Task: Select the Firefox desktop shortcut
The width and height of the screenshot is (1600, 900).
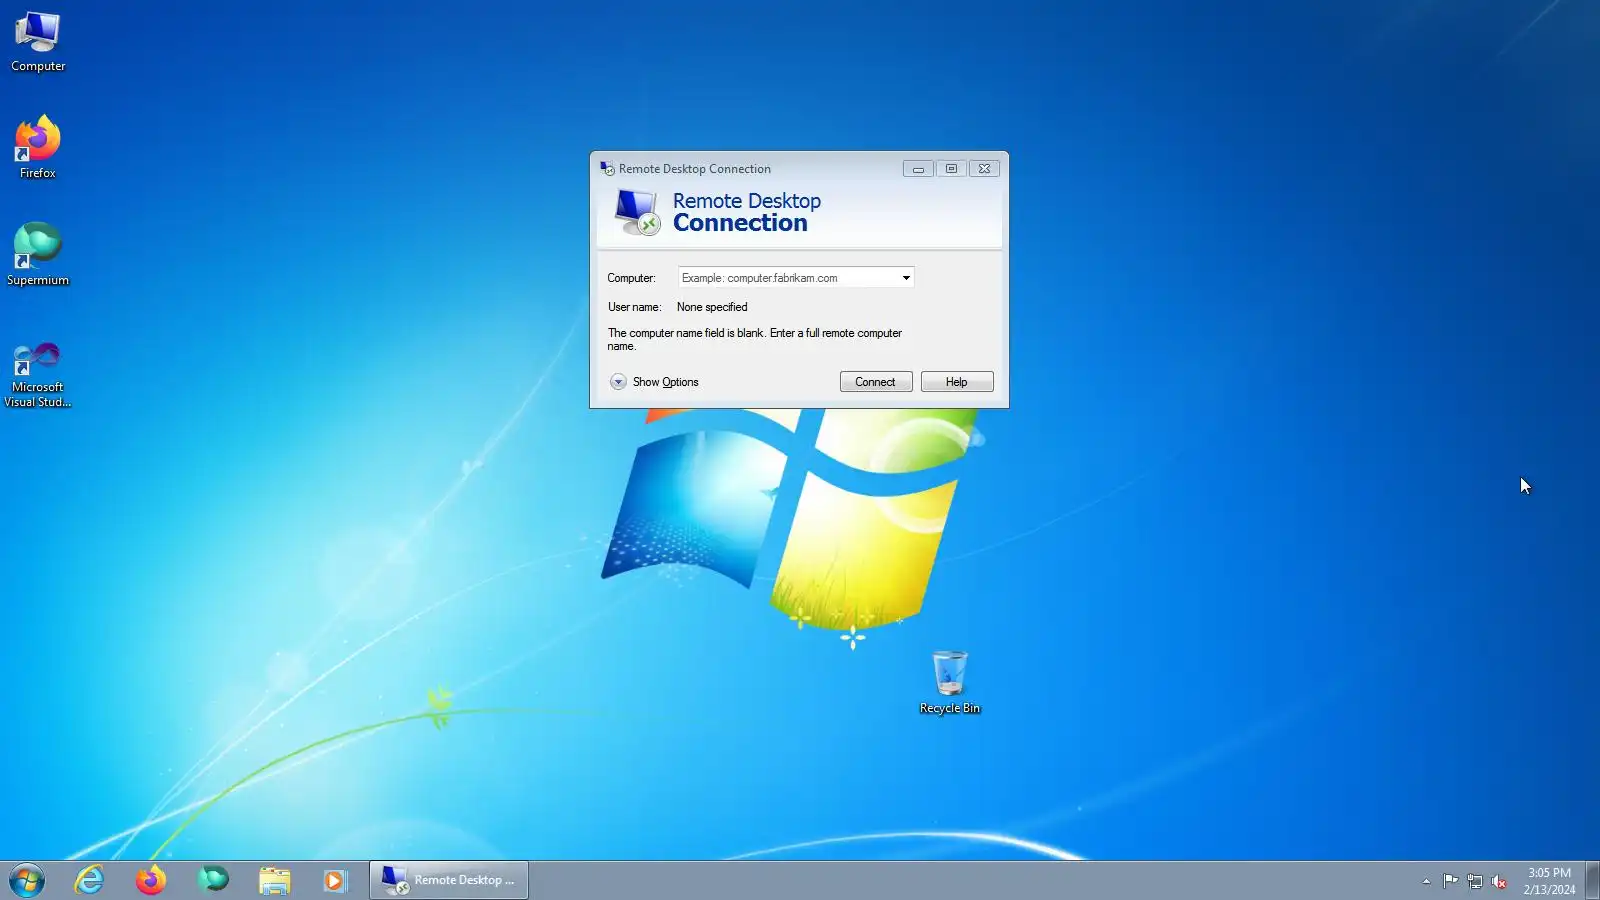Action: pos(38,147)
